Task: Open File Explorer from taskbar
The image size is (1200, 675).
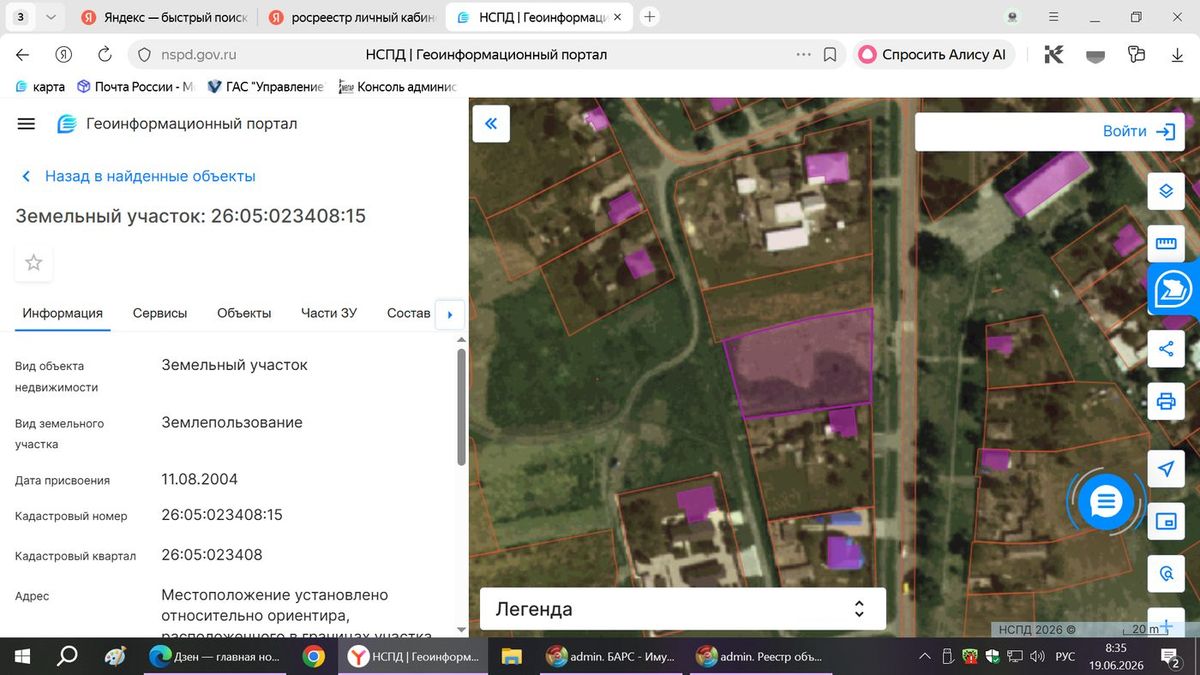Action: point(511,657)
